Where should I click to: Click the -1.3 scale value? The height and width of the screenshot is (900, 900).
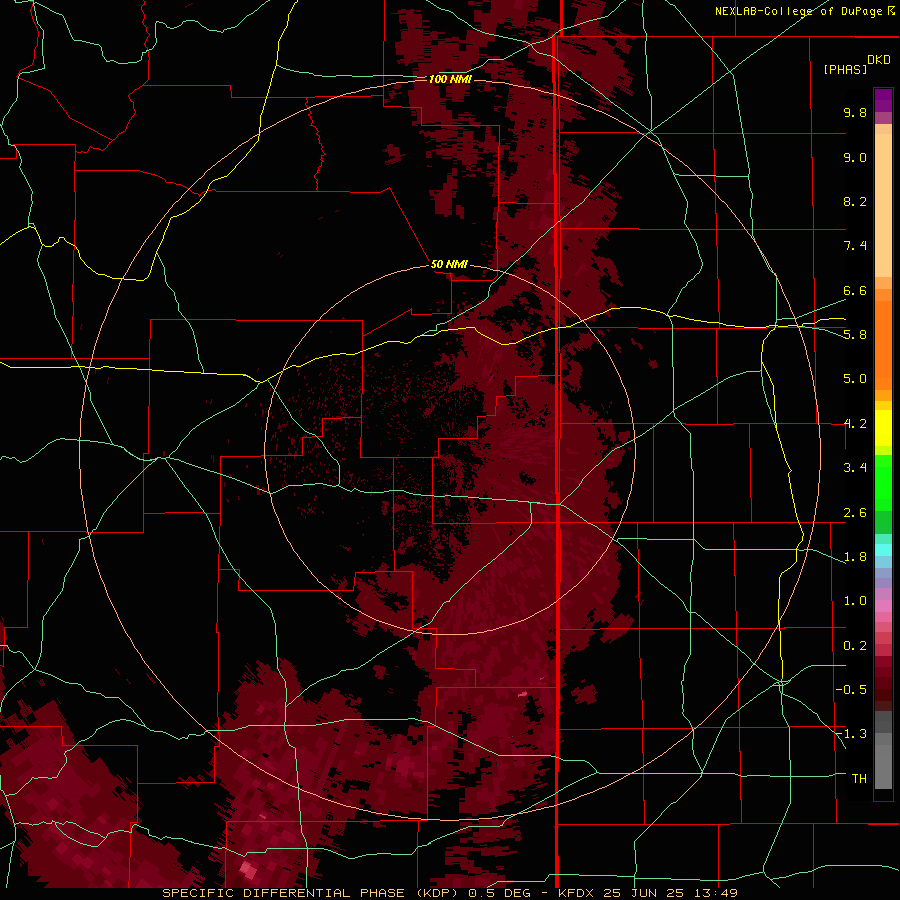coord(851,734)
